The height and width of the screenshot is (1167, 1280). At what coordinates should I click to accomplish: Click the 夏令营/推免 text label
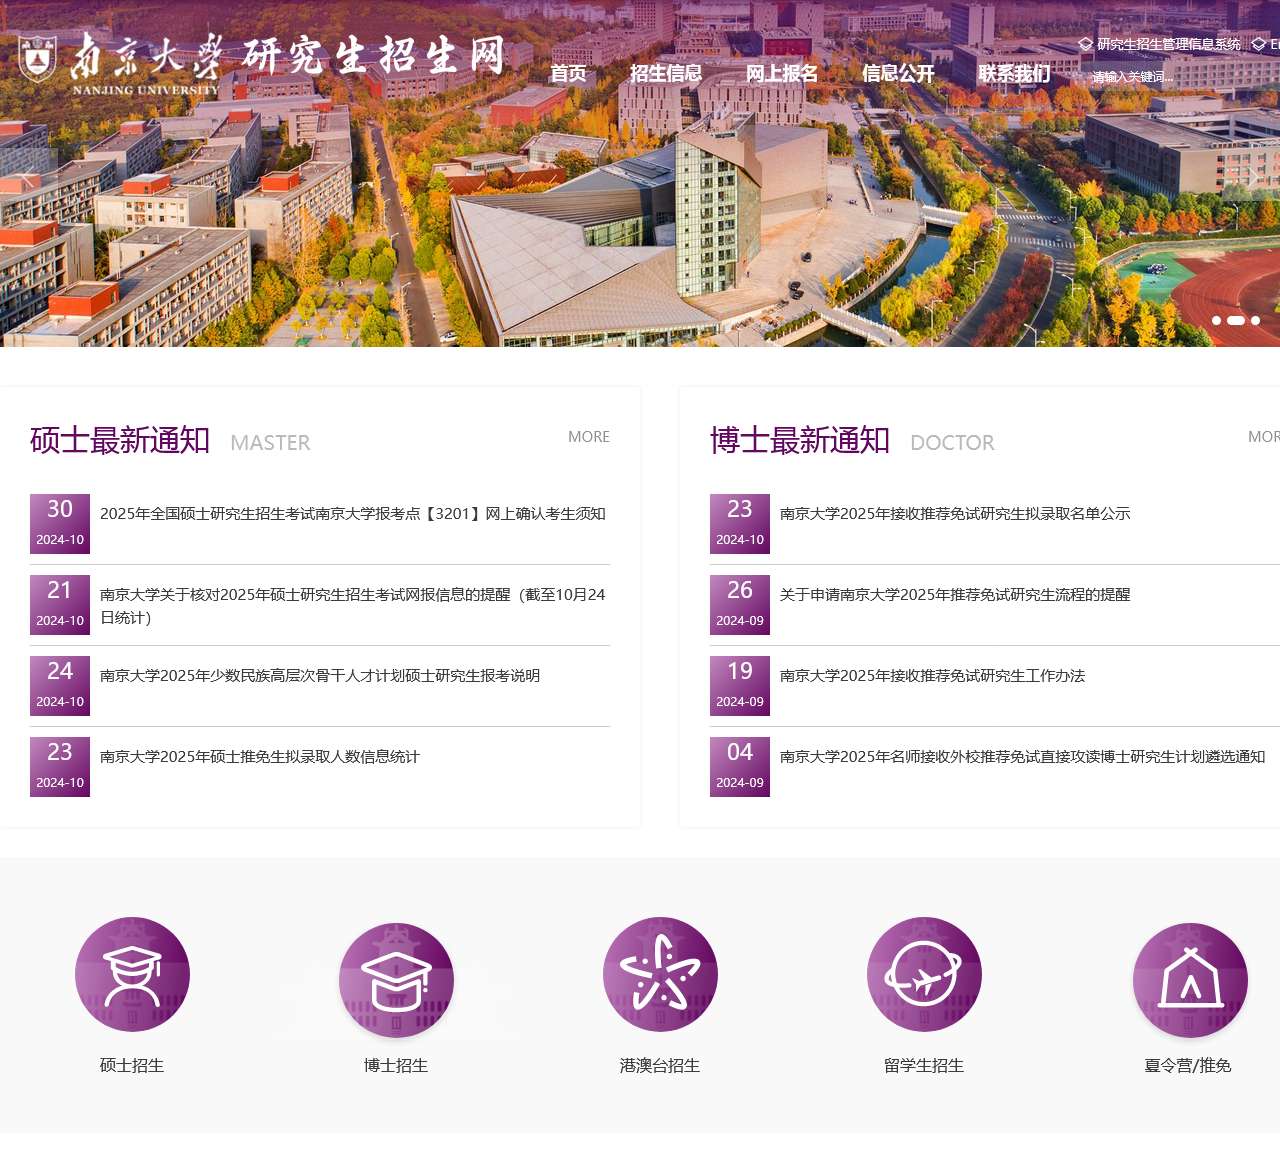tap(1188, 1065)
